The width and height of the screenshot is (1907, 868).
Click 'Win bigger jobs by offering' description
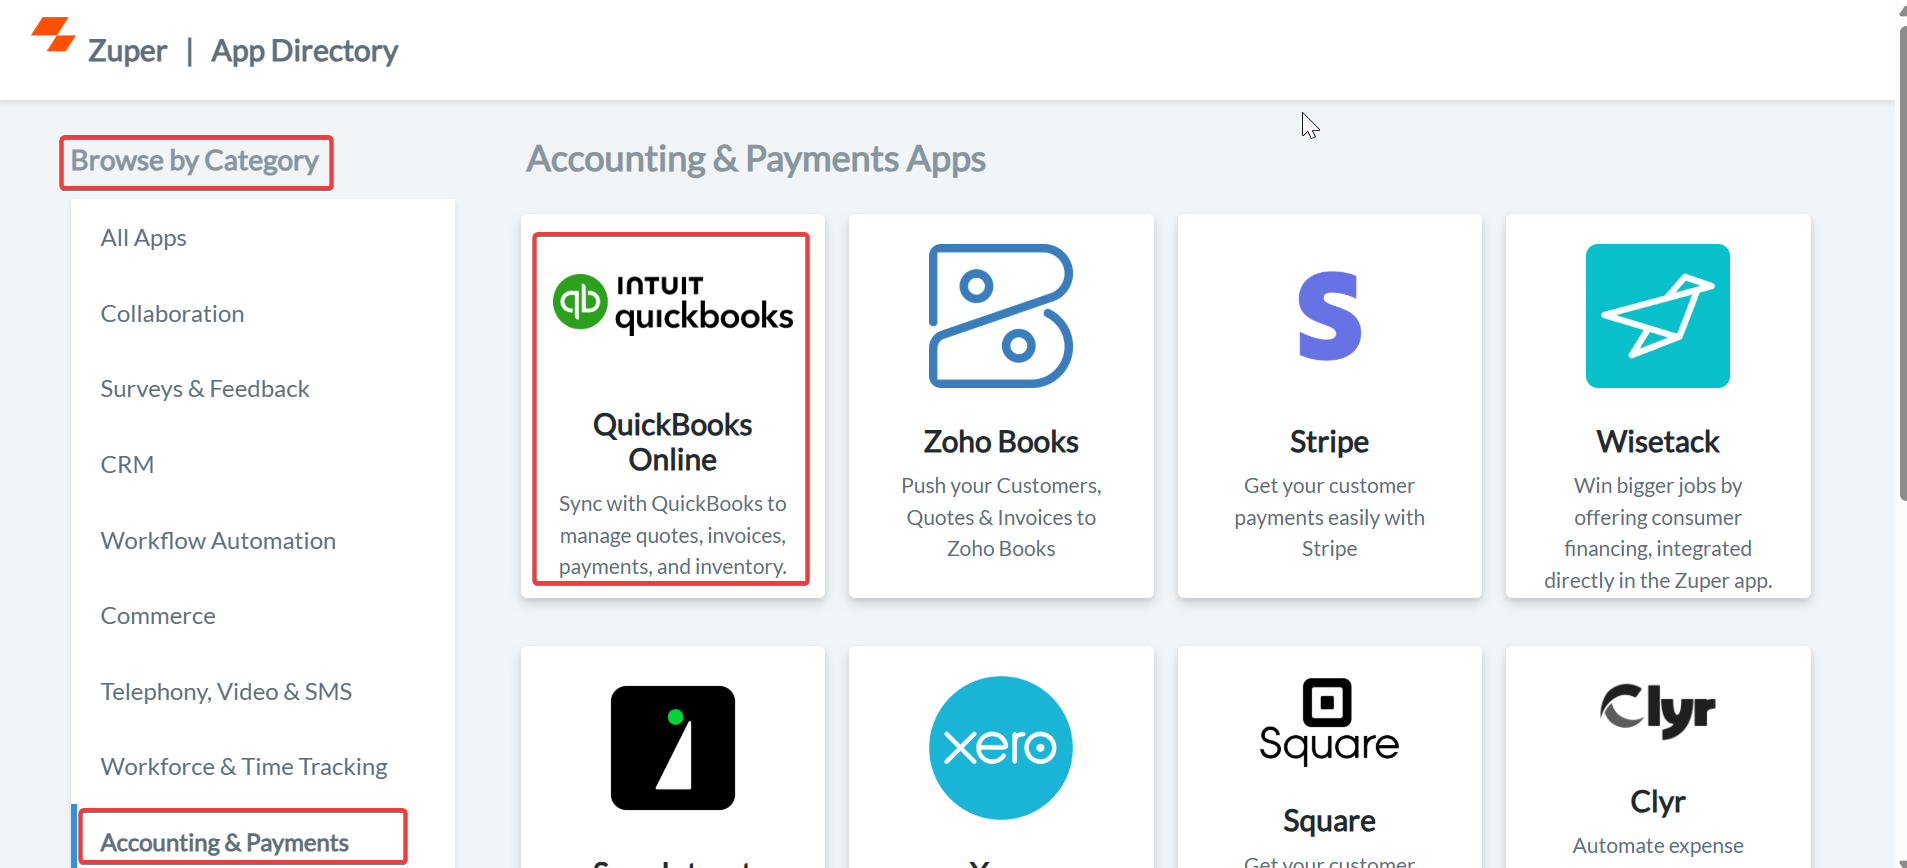1658,533
